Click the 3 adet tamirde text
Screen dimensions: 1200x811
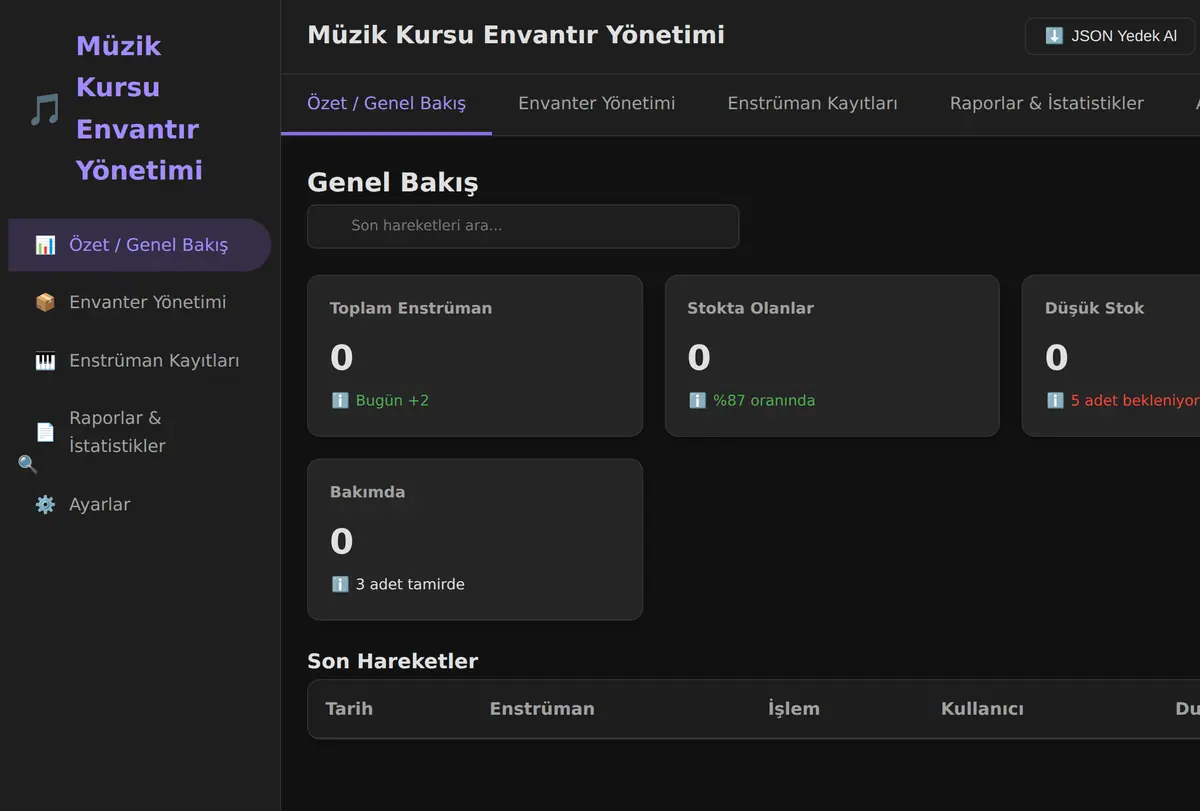[x=410, y=585]
